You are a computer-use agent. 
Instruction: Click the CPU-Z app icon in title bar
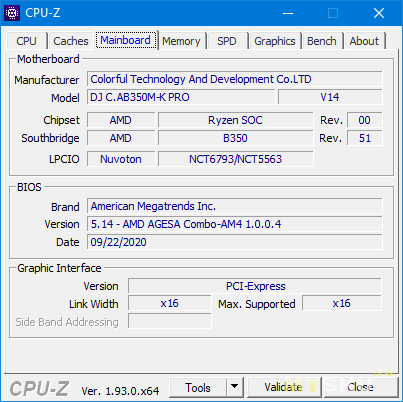(12, 13)
